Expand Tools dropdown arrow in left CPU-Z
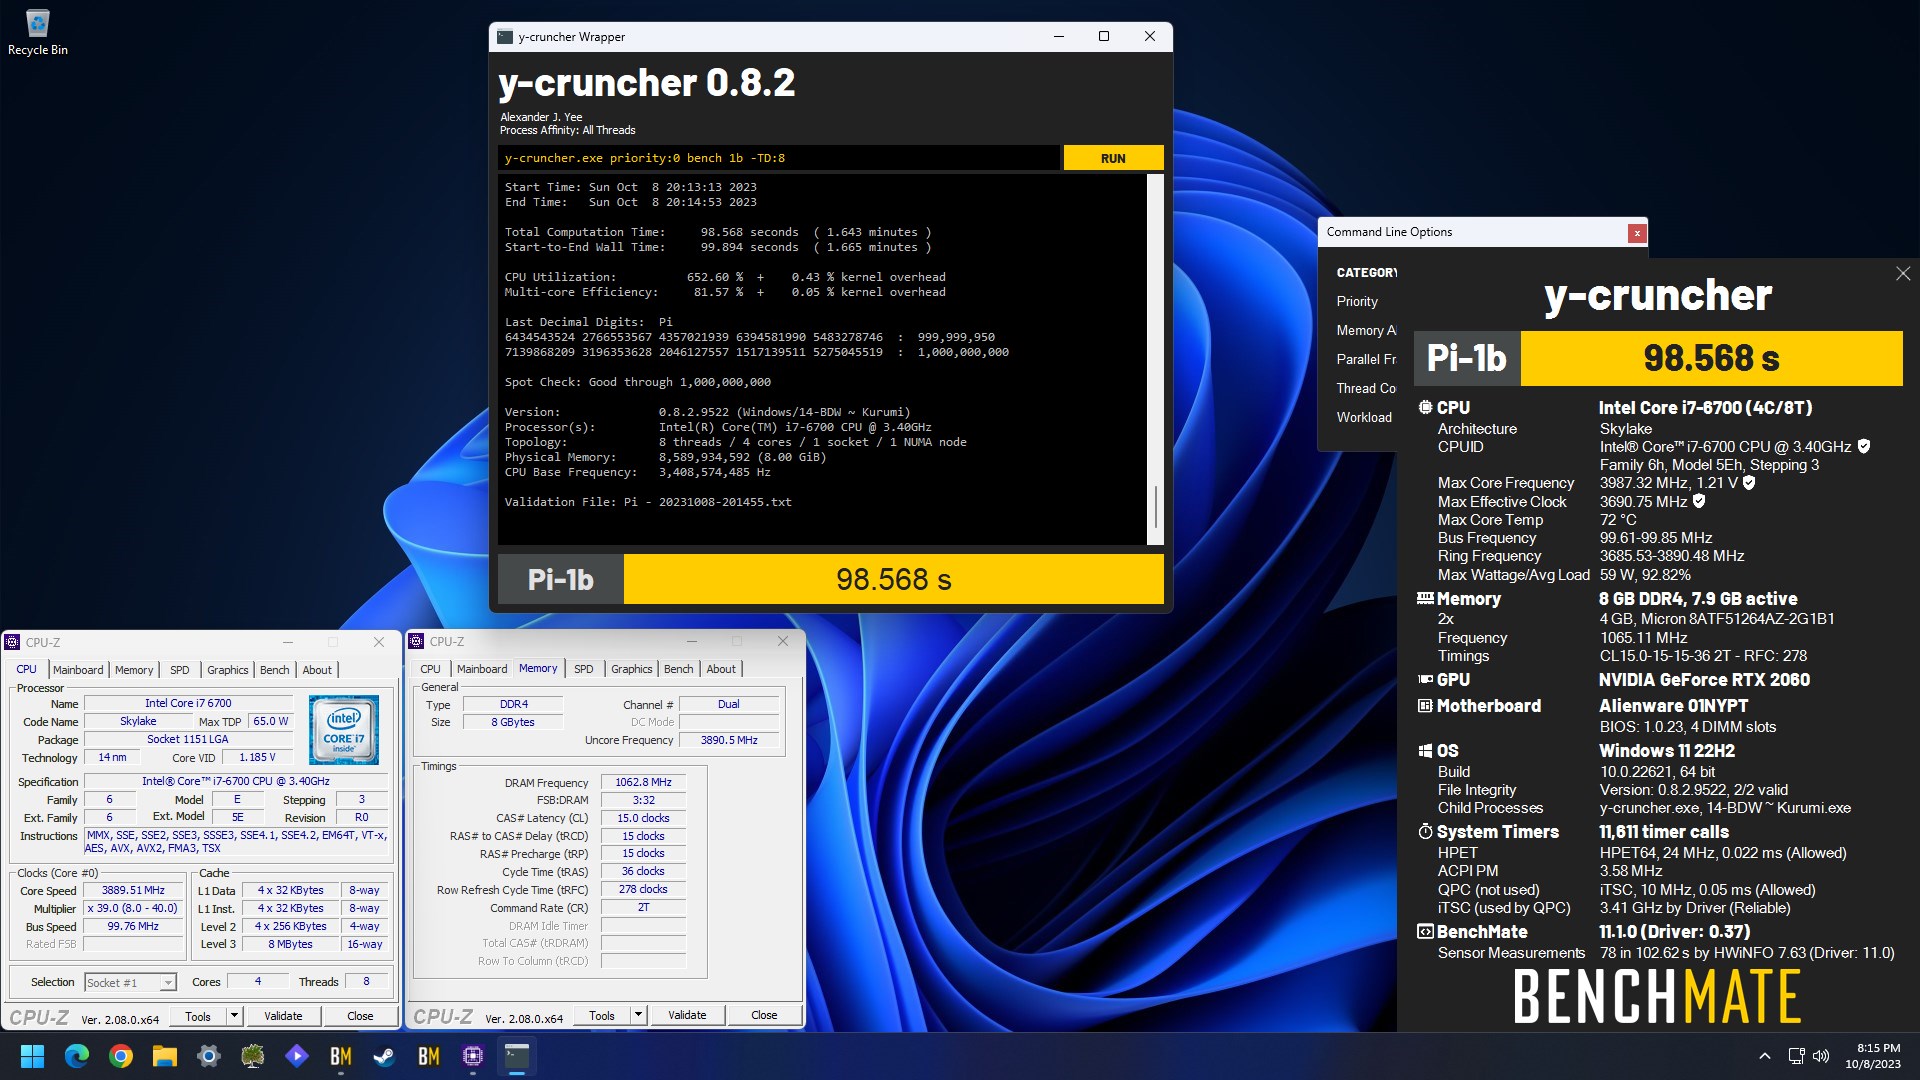 click(234, 1016)
